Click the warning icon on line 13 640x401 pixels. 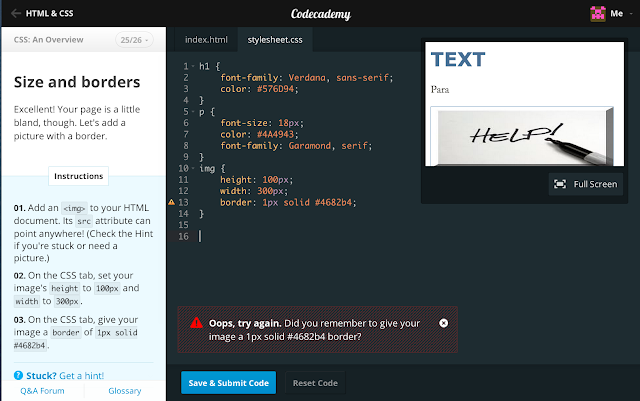pos(171,202)
